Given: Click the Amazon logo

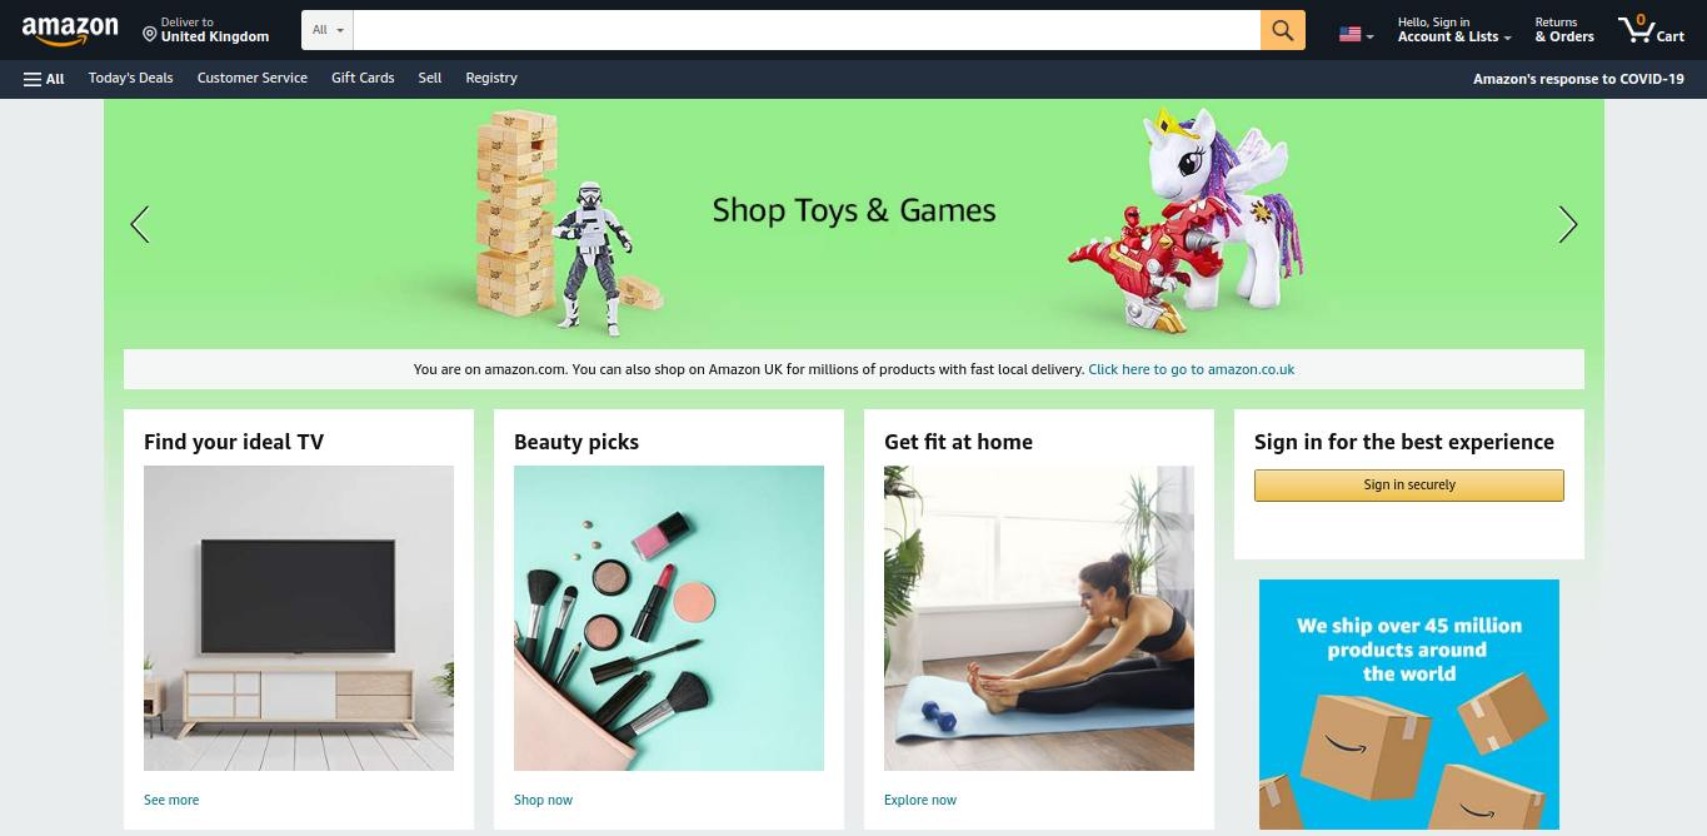Looking at the screenshot, I should click(69, 30).
